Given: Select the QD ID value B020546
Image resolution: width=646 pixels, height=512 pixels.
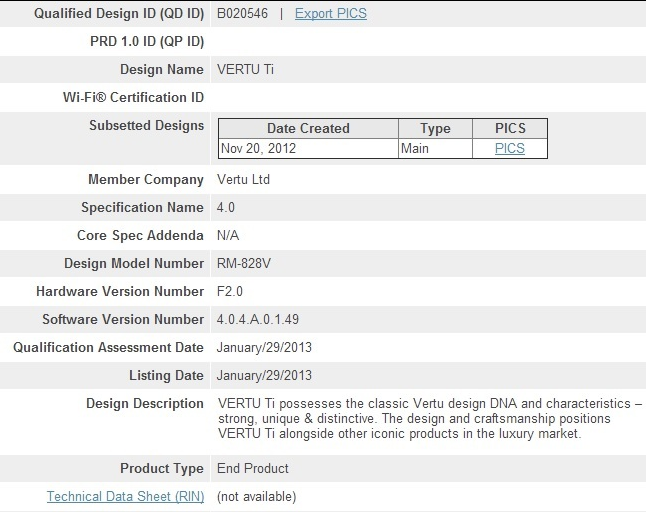Looking at the screenshot, I should coord(242,14).
